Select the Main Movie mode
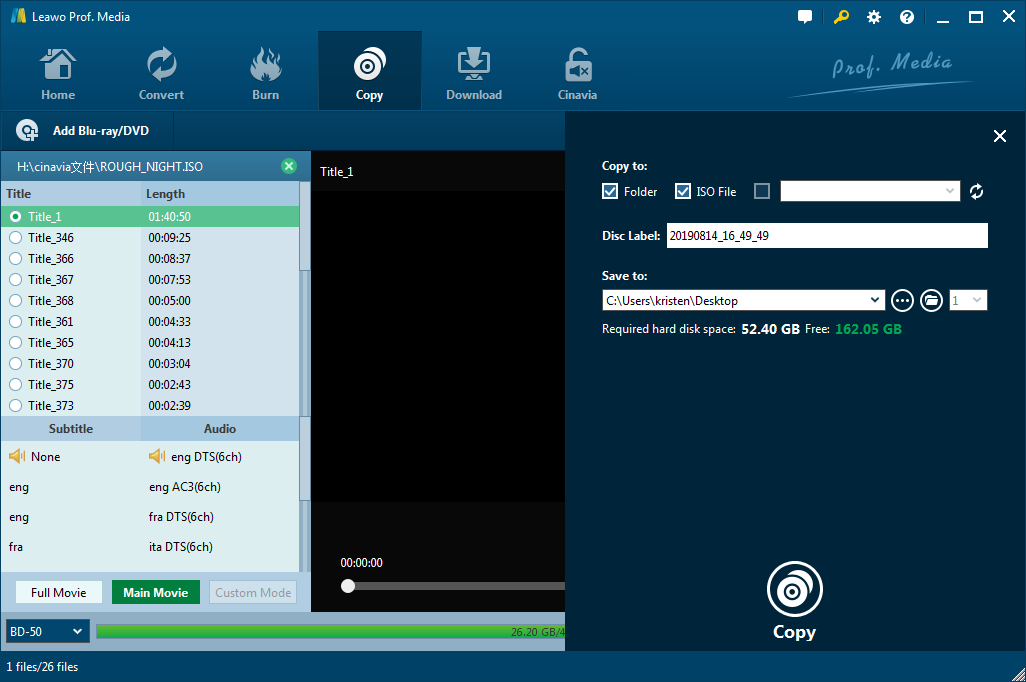 155,592
